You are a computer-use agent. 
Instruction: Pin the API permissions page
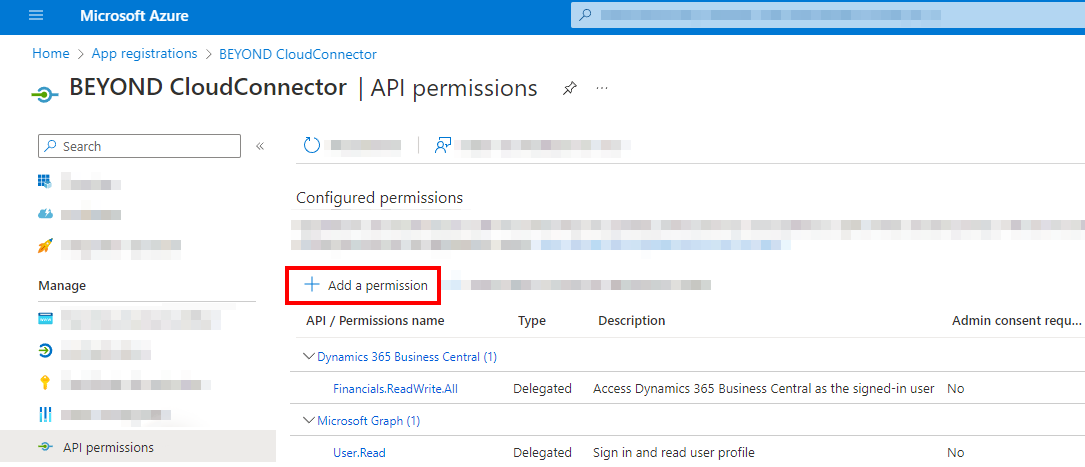click(x=569, y=89)
